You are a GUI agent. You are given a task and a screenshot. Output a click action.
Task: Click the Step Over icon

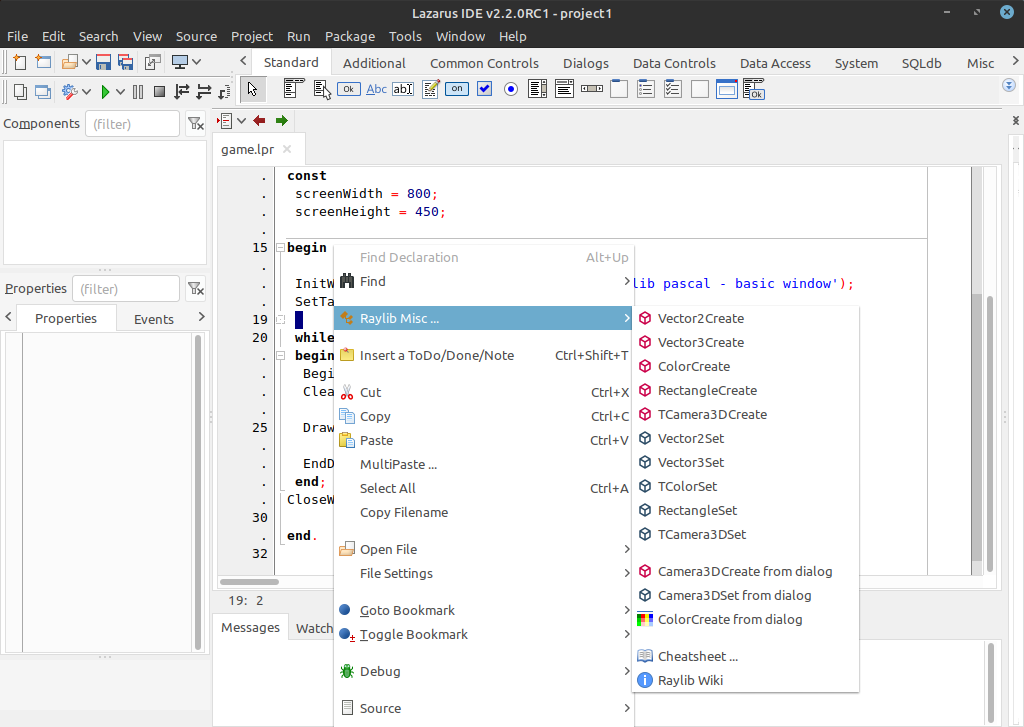[x=204, y=91]
